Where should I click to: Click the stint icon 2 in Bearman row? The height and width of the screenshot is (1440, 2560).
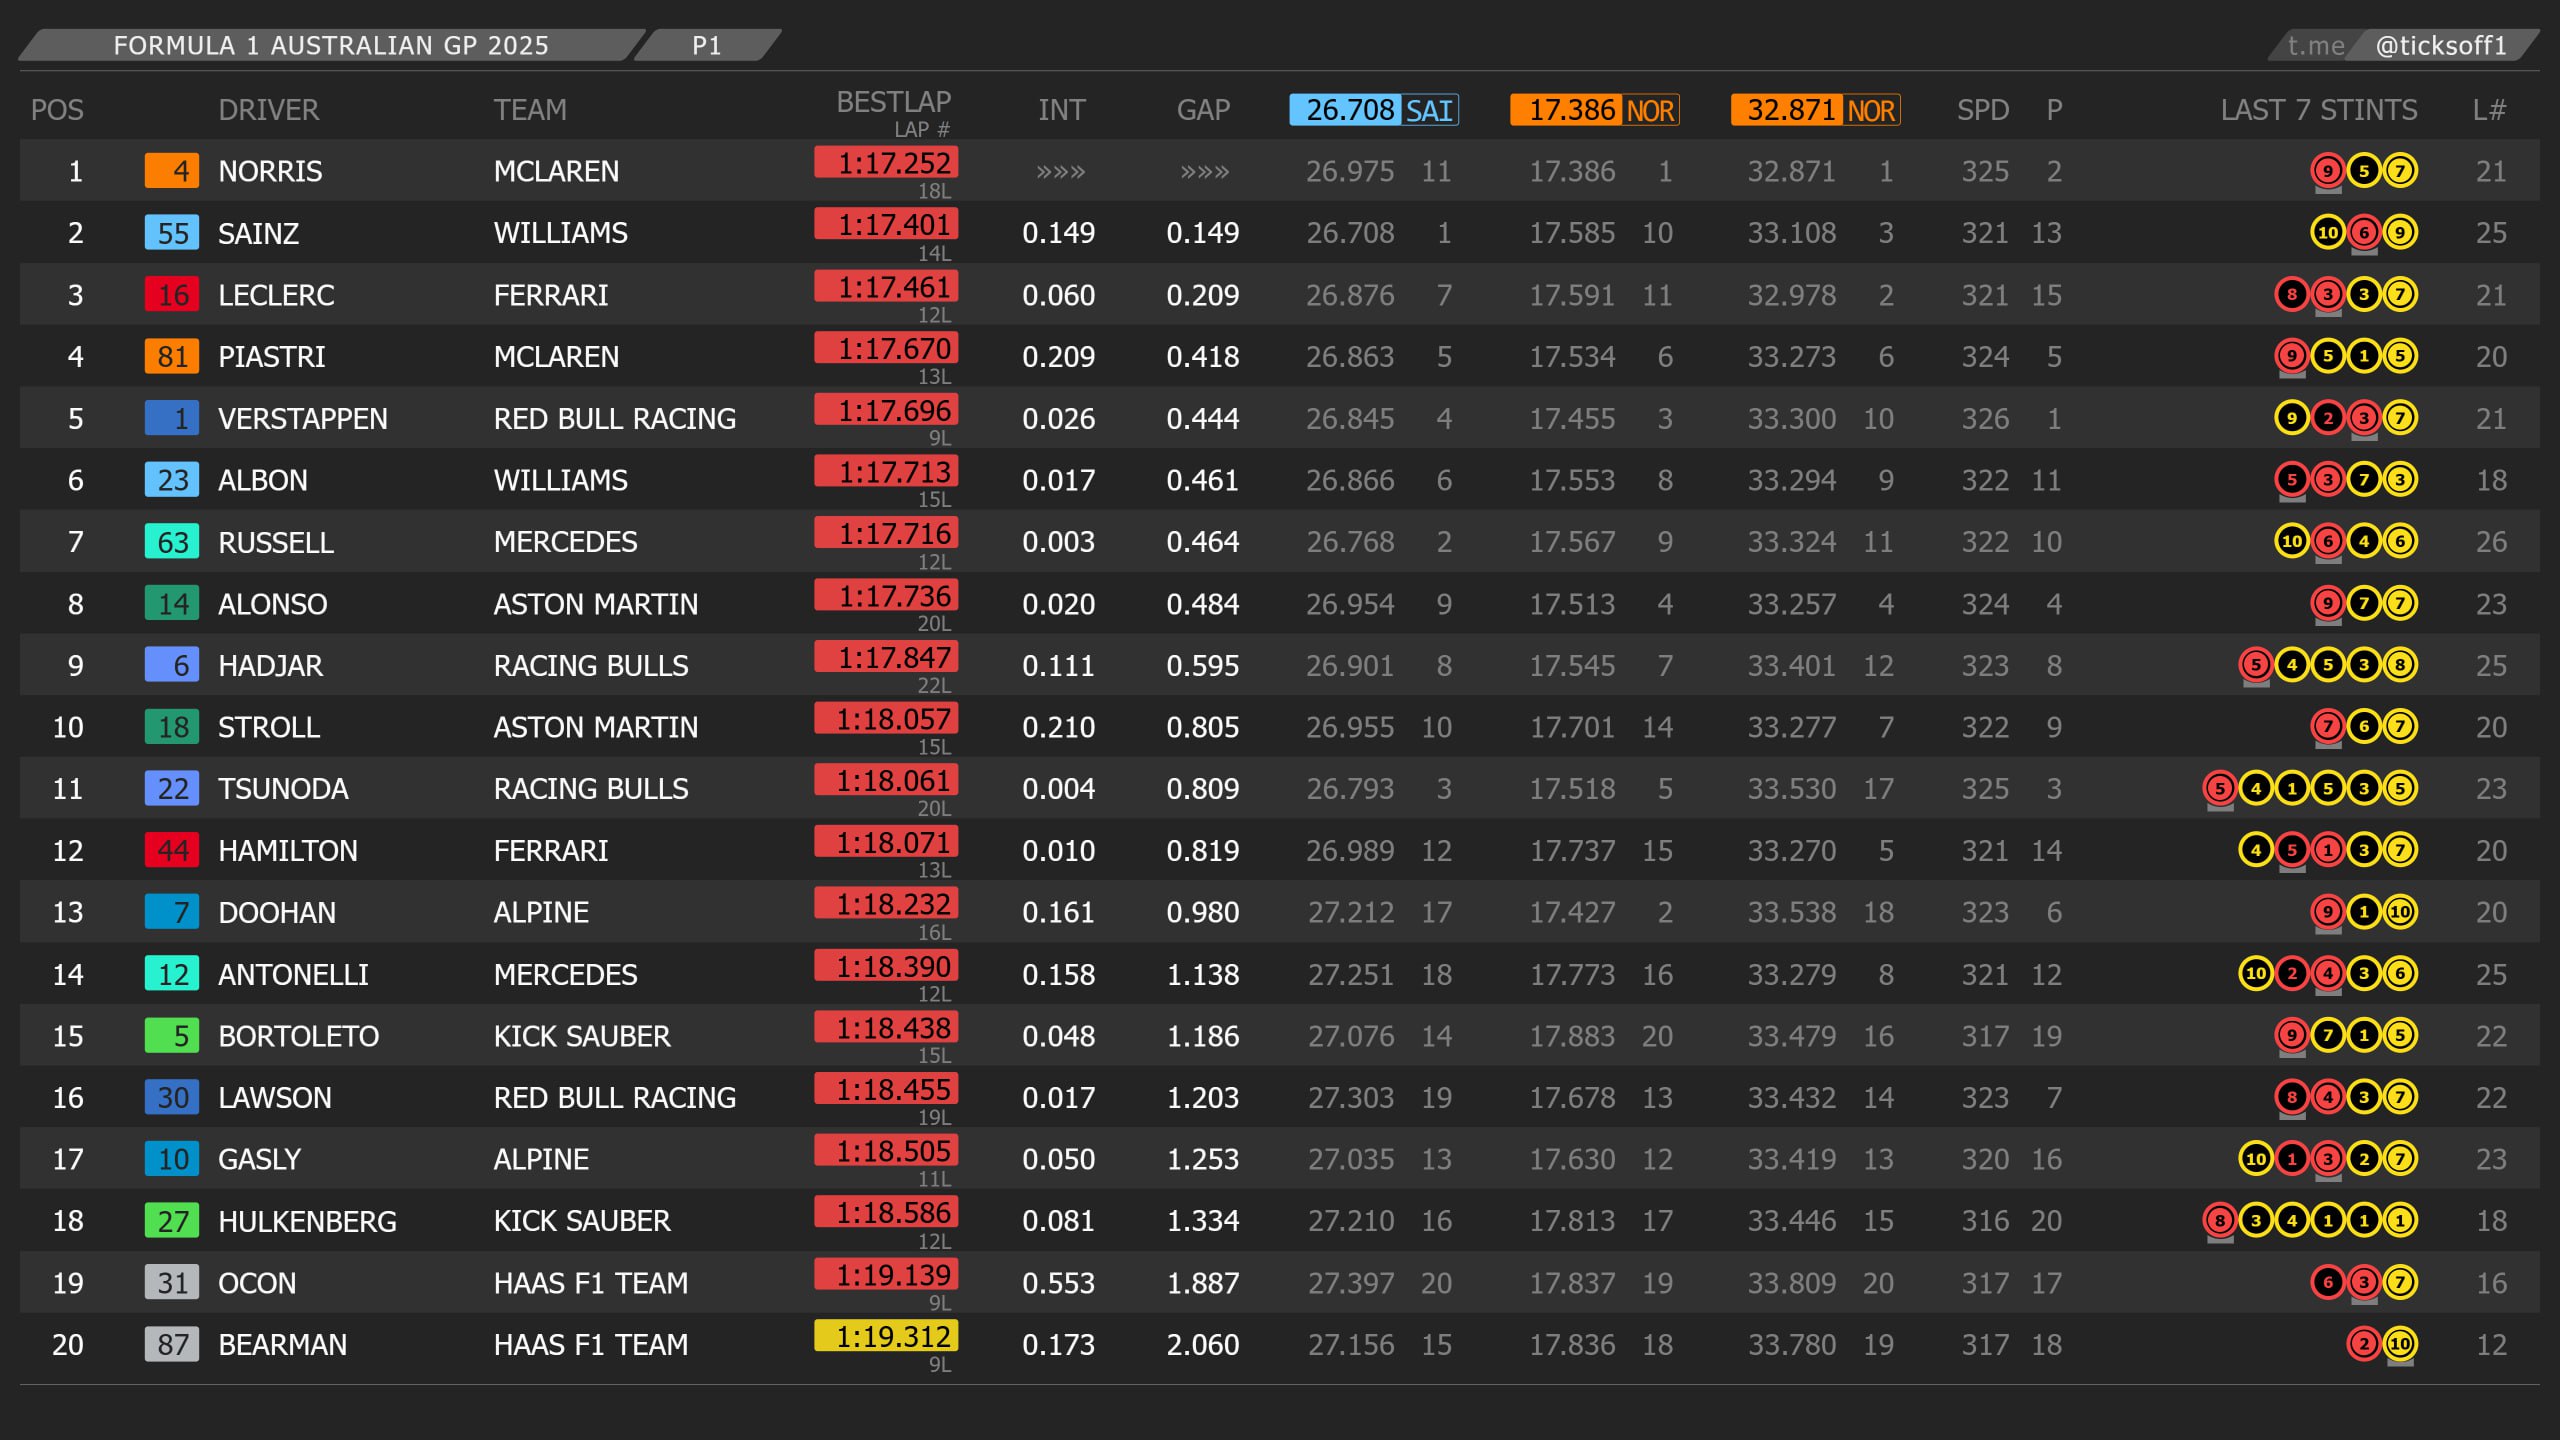click(2363, 1345)
